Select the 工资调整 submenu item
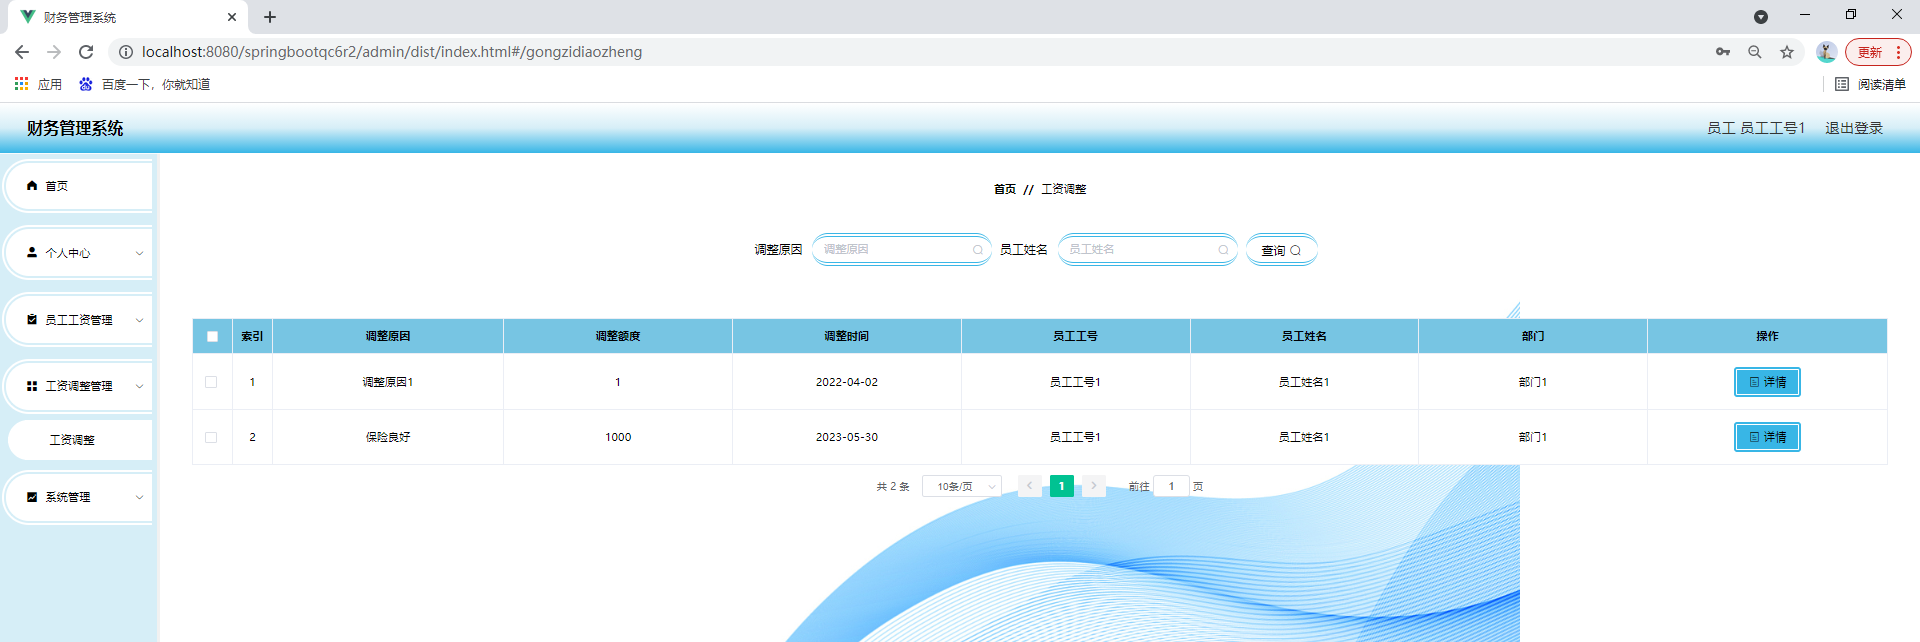Viewport: 1920px width, 642px height. coord(73,440)
